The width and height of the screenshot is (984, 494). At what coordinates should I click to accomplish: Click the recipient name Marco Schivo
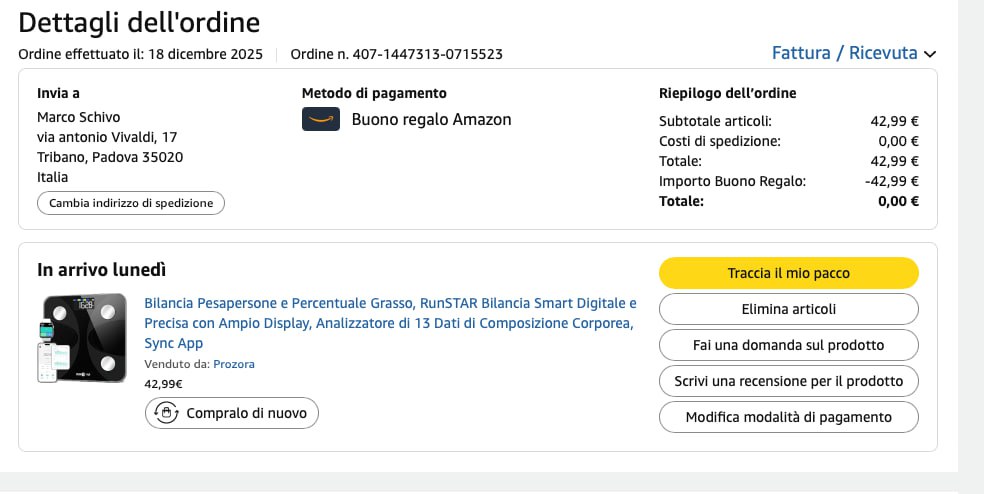pos(77,117)
